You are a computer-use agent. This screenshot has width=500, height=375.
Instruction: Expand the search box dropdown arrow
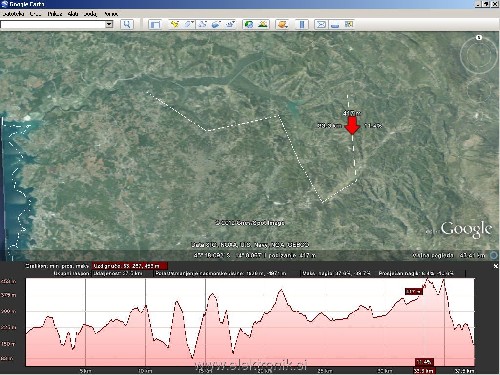click(109, 24)
